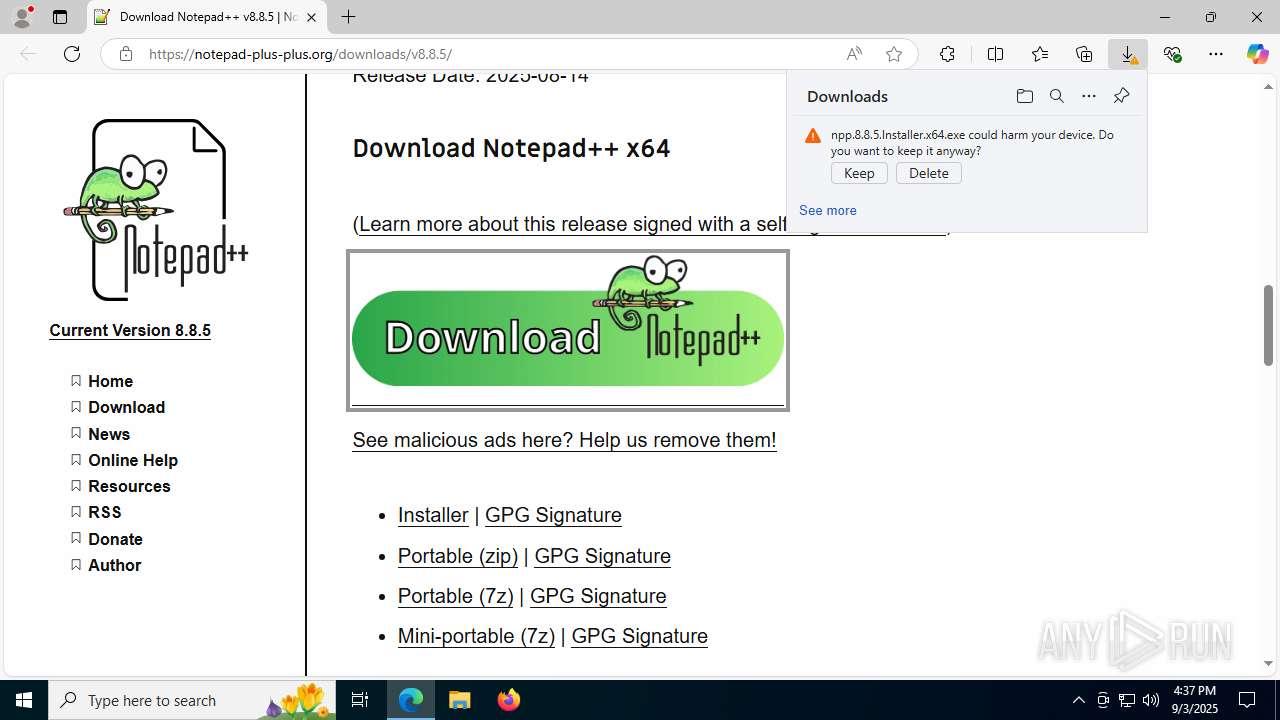Launch the Copilot sidebar icon
Screen dimensions: 1280x720
[1257, 54]
